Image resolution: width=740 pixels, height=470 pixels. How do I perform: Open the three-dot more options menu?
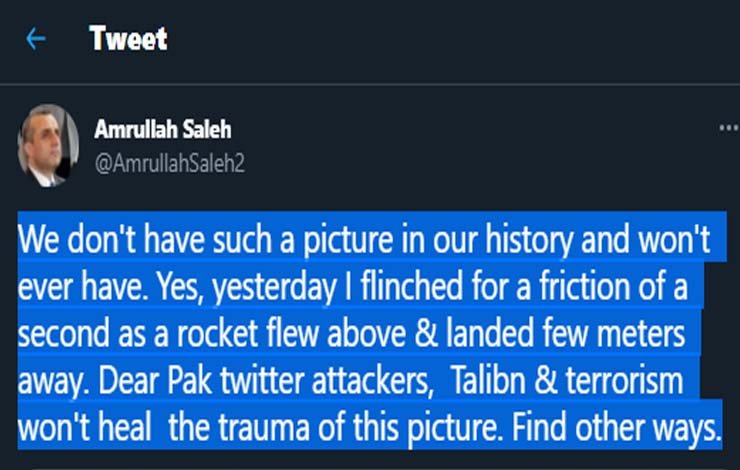727,129
